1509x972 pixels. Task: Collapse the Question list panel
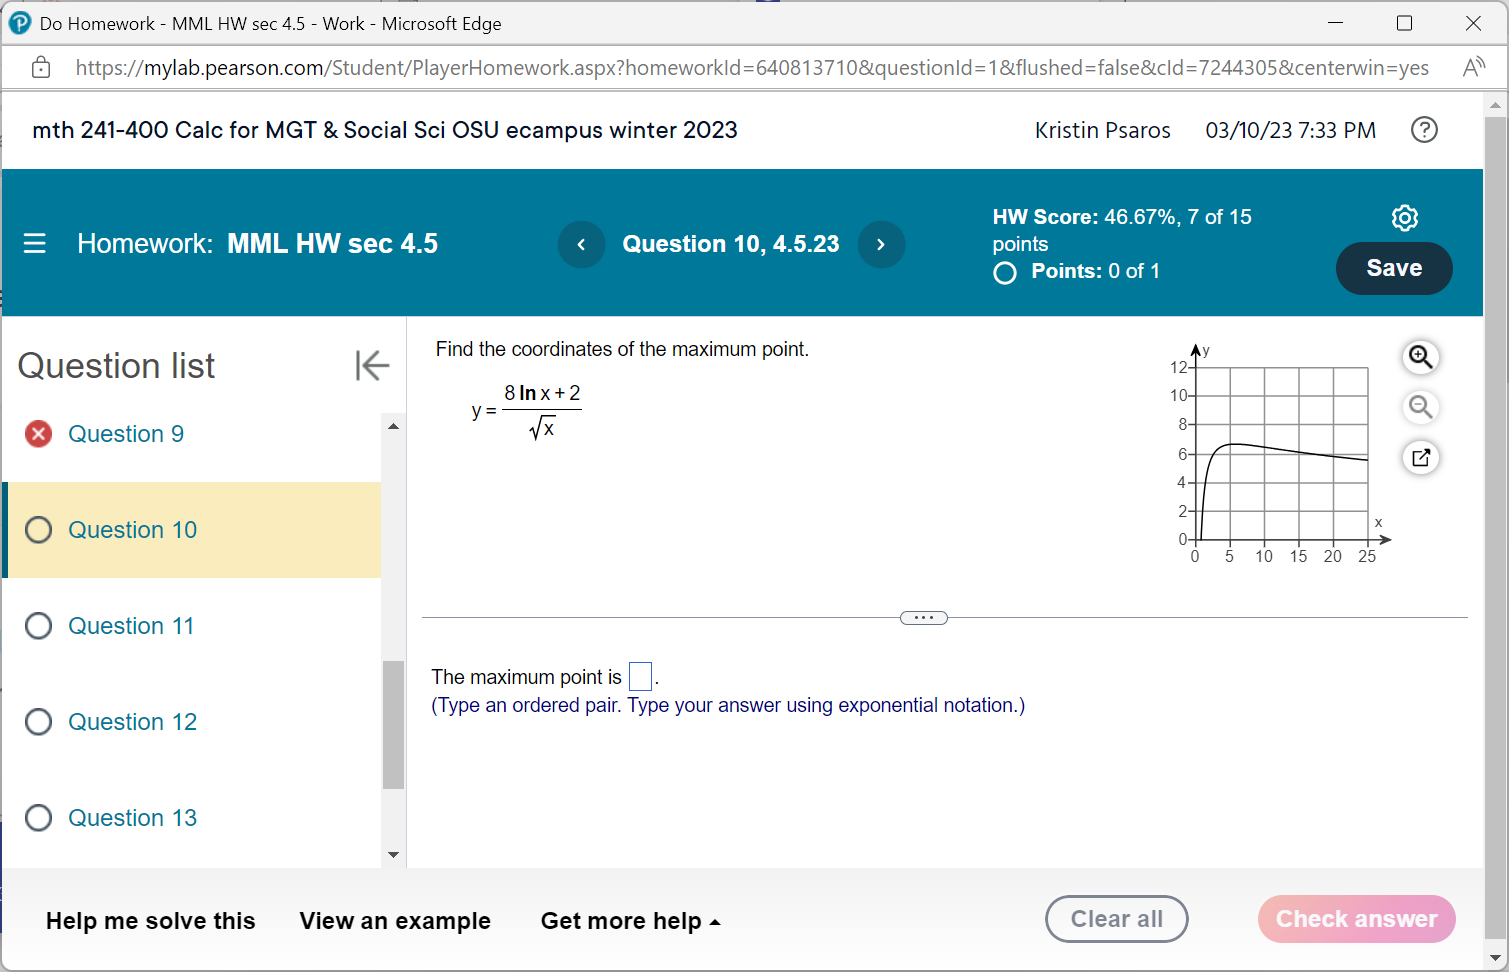pos(371,366)
